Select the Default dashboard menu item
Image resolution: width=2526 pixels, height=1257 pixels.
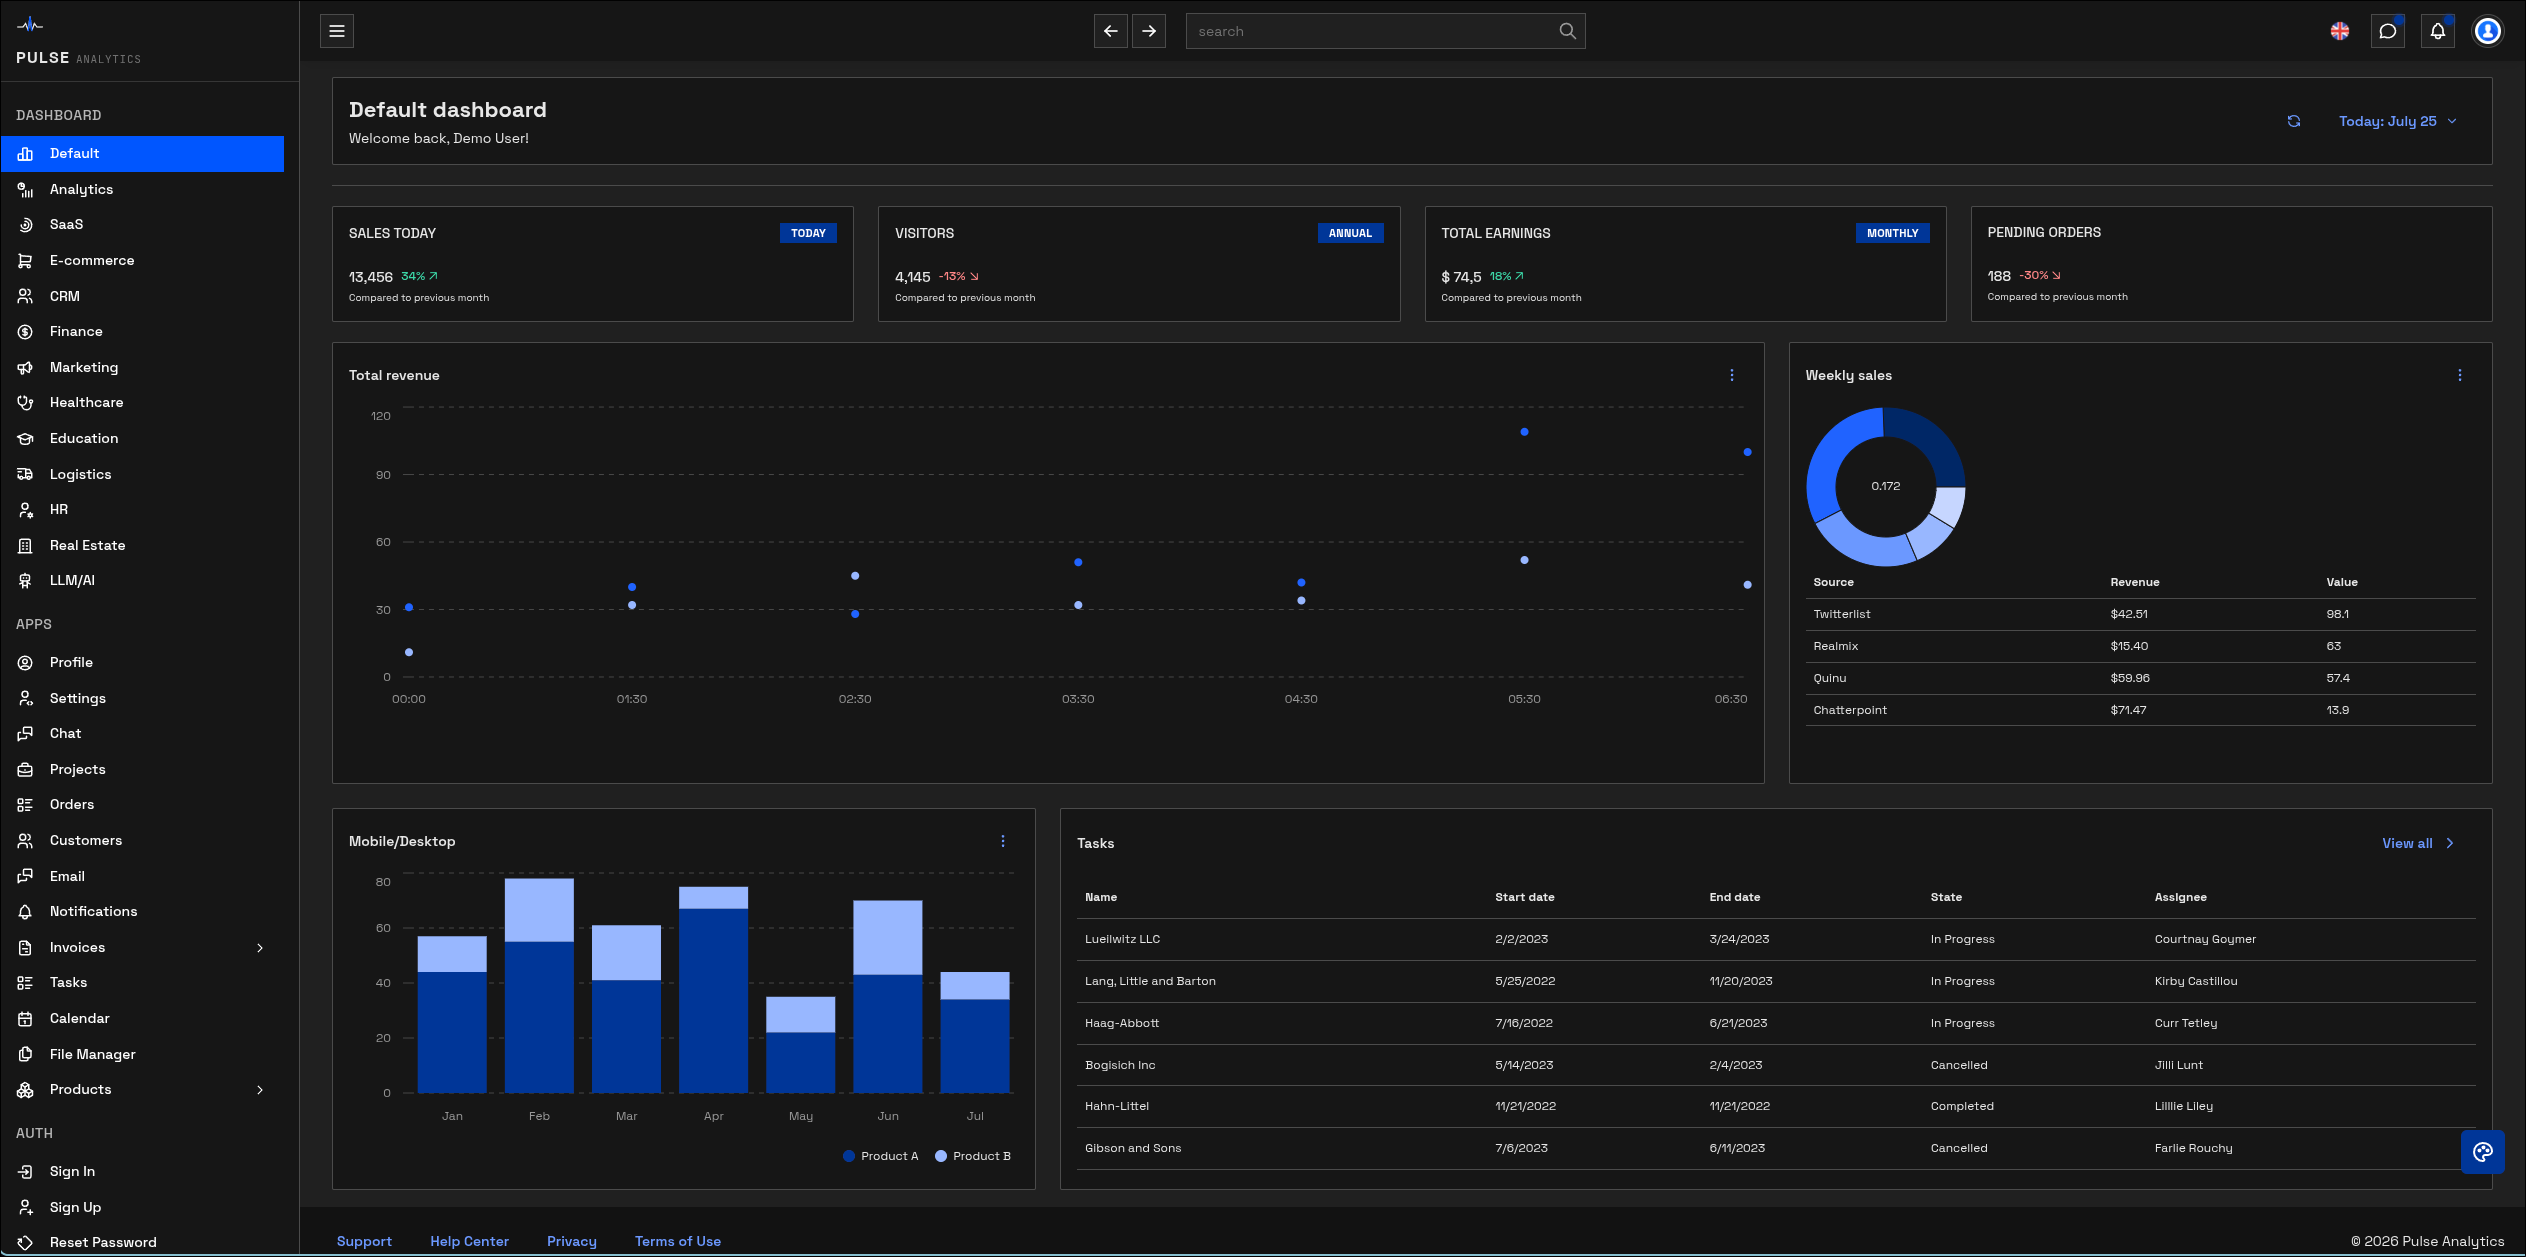point(74,153)
